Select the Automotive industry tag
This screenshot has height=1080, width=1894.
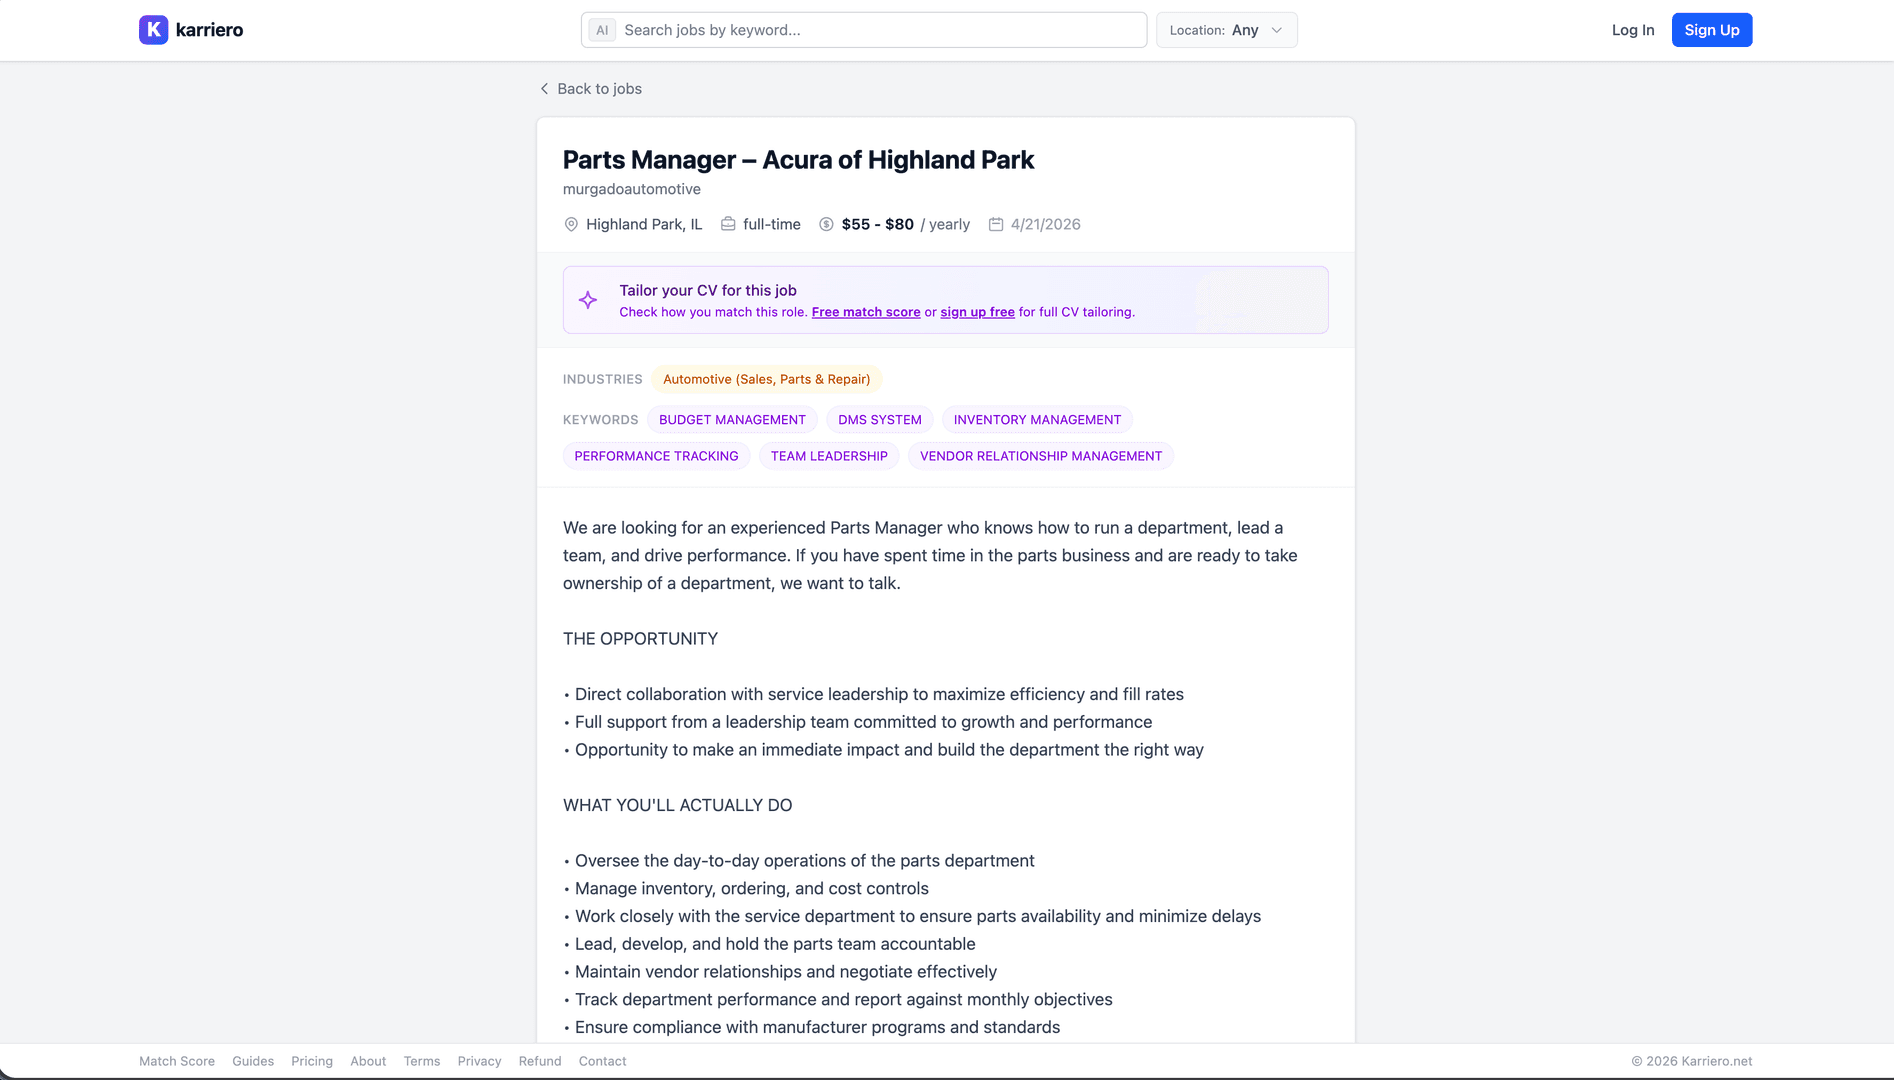[x=766, y=379]
